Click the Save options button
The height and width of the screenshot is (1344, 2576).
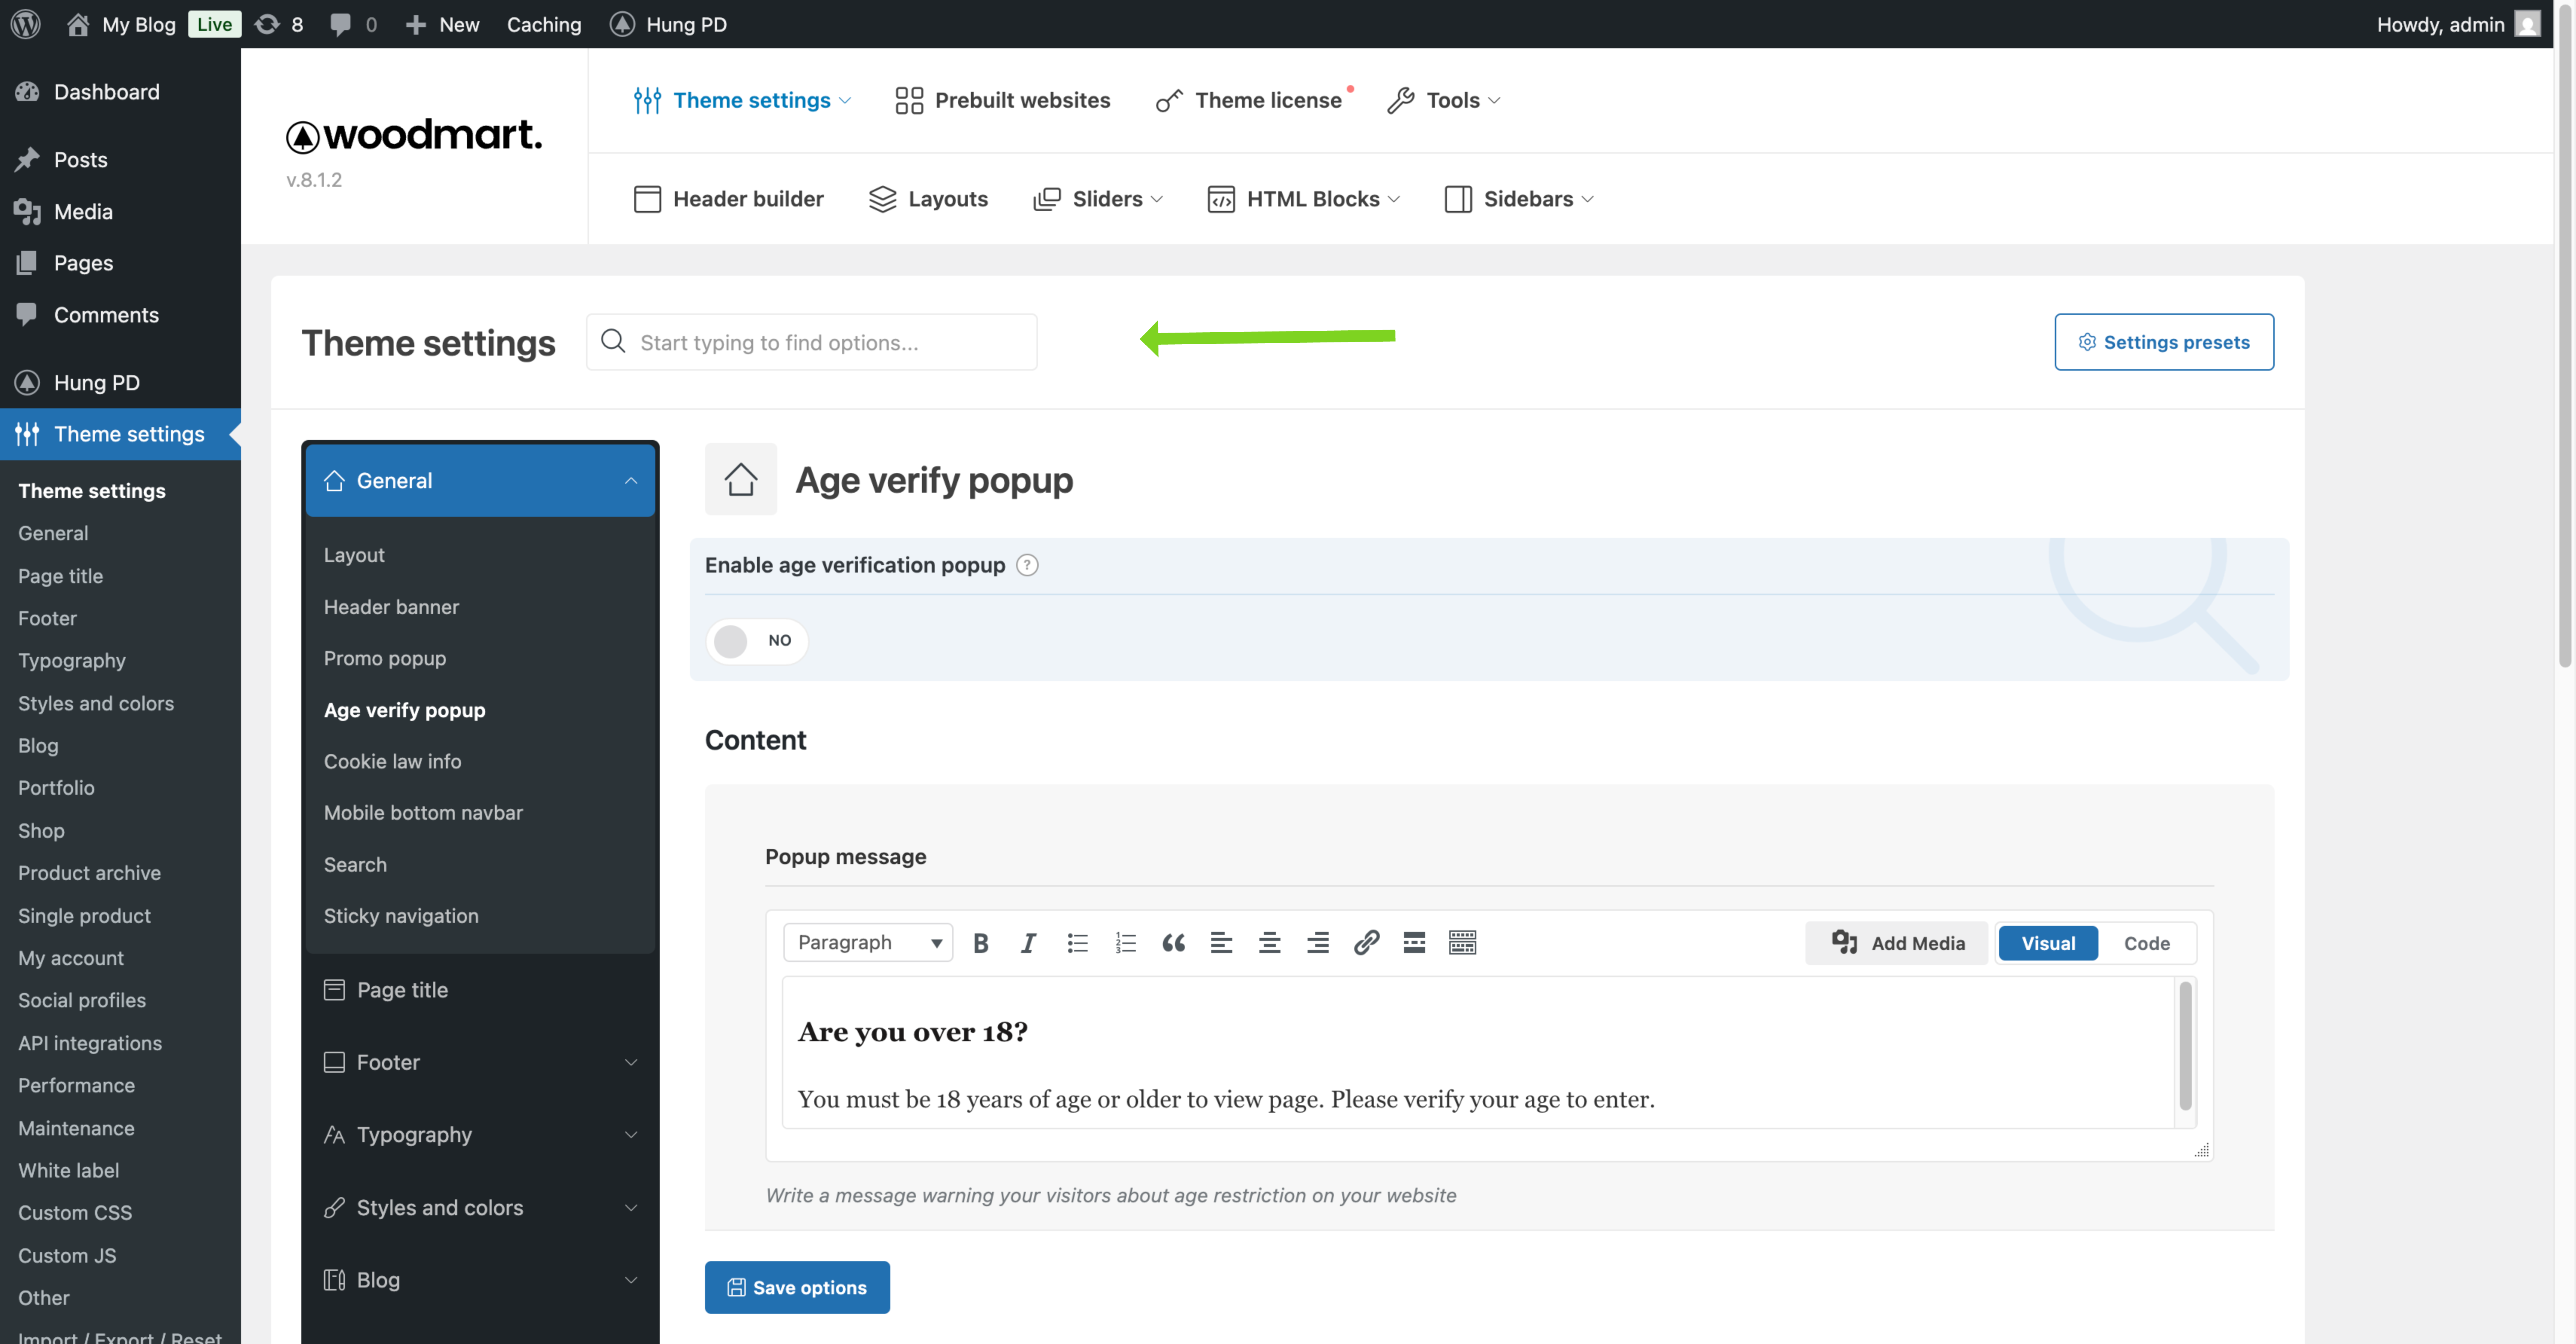pyautogui.click(x=797, y=1287)
